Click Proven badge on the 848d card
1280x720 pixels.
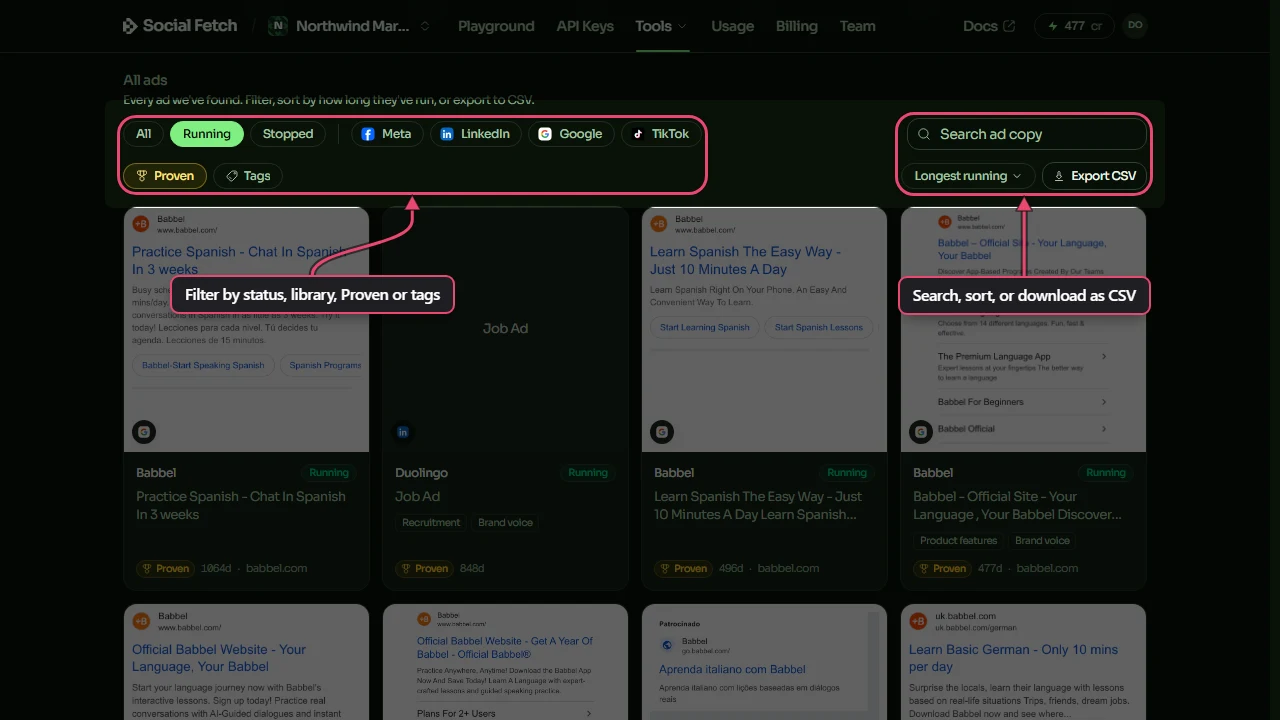click(424, 568)
